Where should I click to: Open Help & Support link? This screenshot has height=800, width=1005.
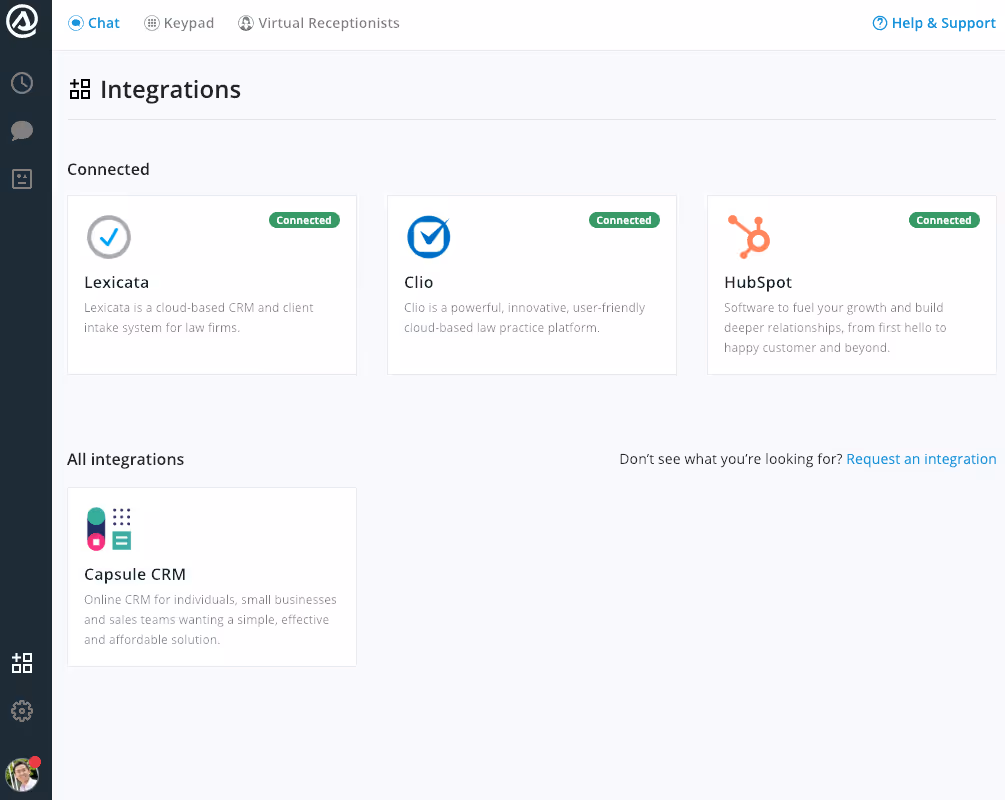tap(934, 23)
